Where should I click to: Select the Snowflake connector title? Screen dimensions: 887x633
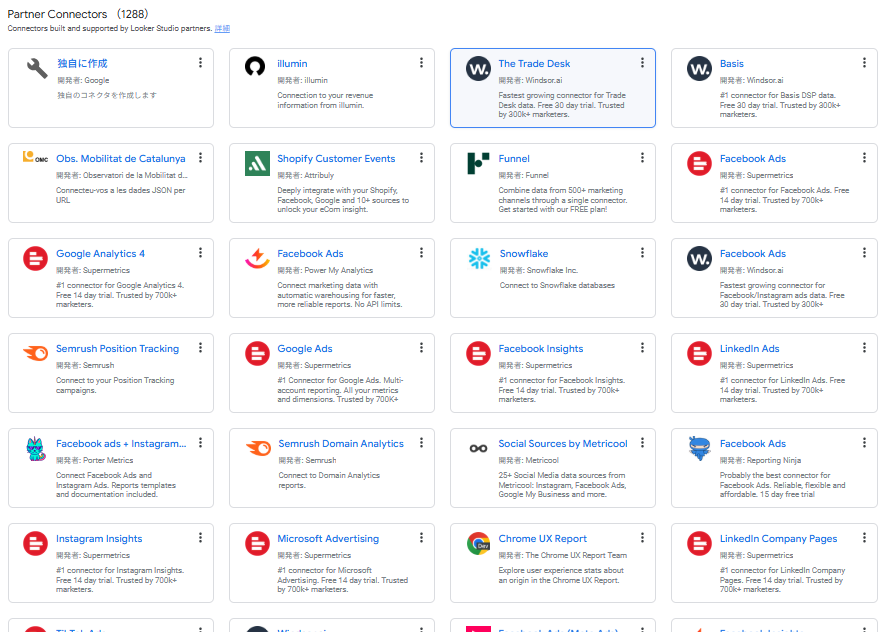(524, 253)
